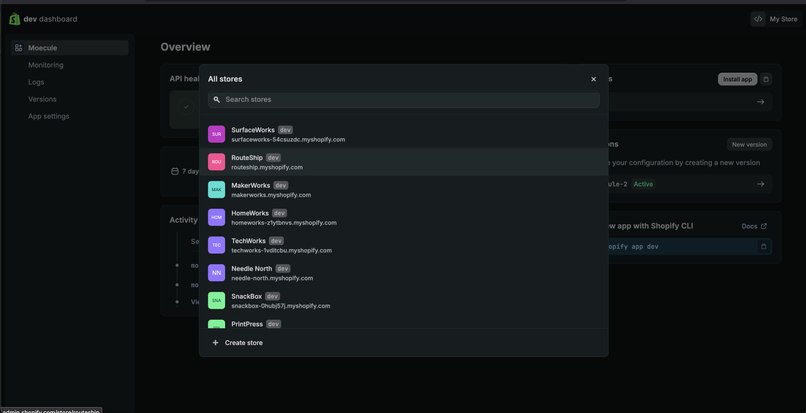This screenshot has height=413, width=806.
Task: Click the 7 days calendar filter
Action: click(x=185, y=171)
